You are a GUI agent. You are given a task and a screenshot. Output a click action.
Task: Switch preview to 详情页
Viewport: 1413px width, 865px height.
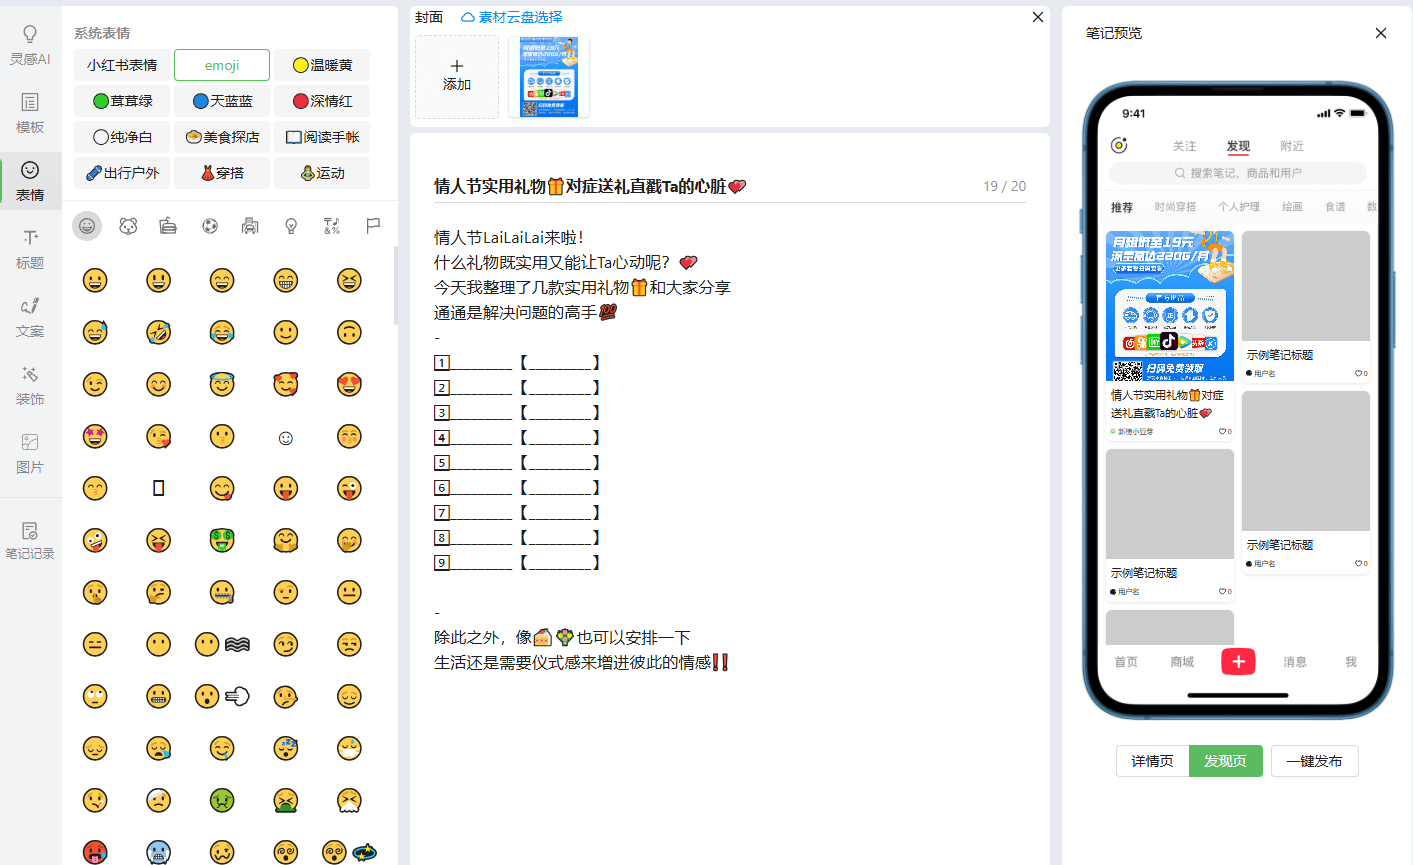(x=1152, y=761)
